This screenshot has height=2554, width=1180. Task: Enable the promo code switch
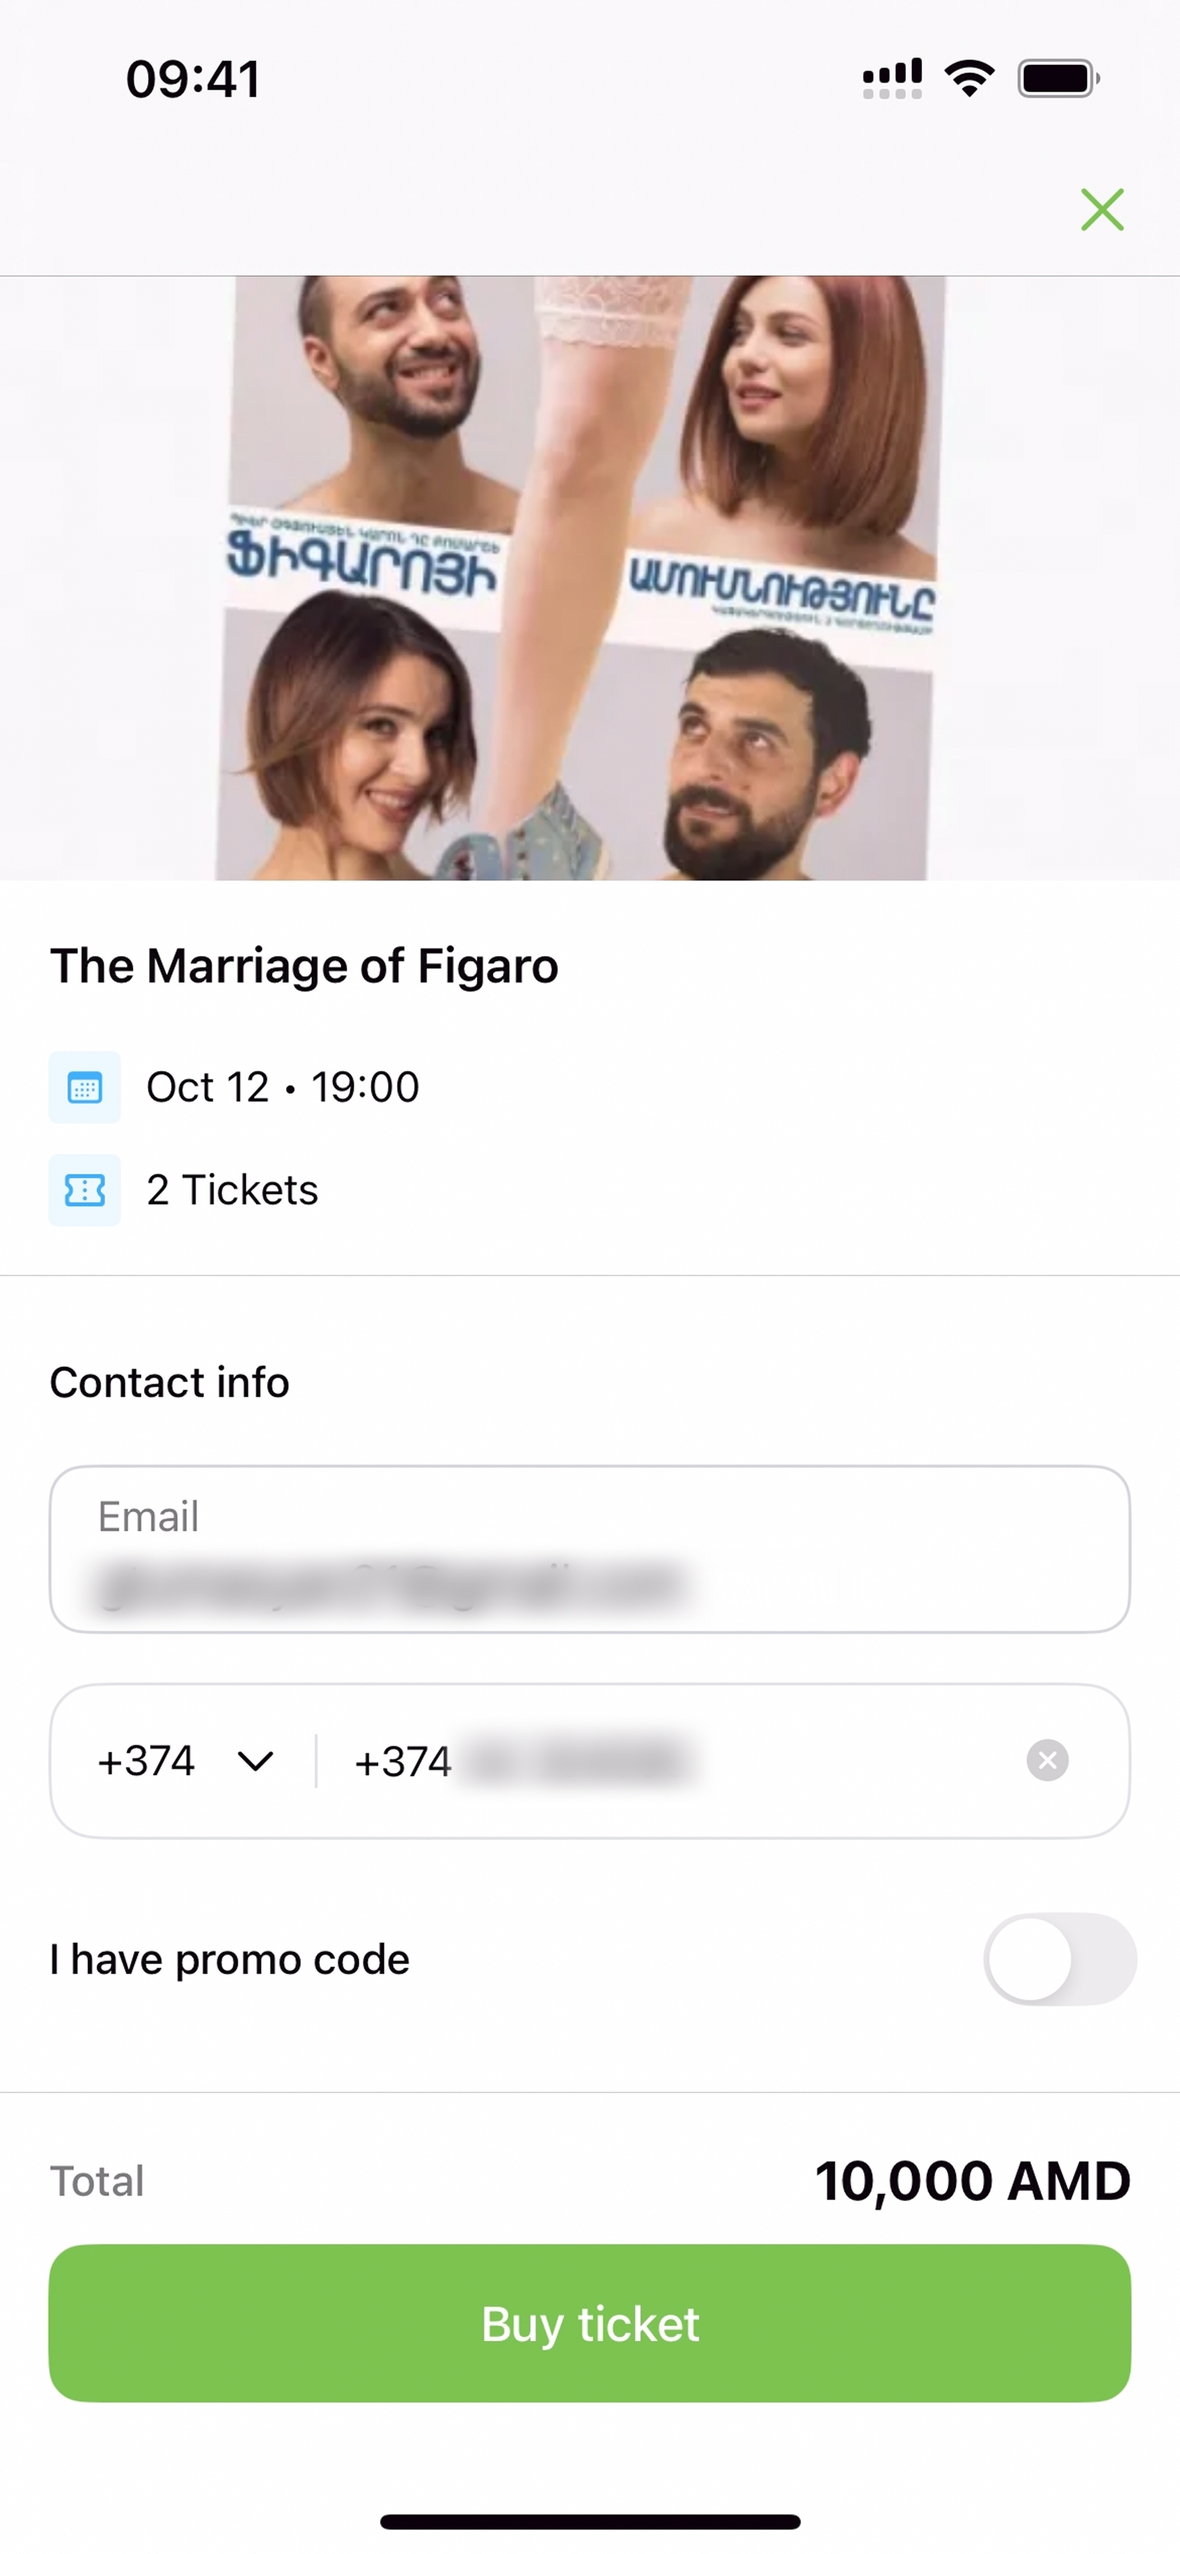(1059, 1959)
